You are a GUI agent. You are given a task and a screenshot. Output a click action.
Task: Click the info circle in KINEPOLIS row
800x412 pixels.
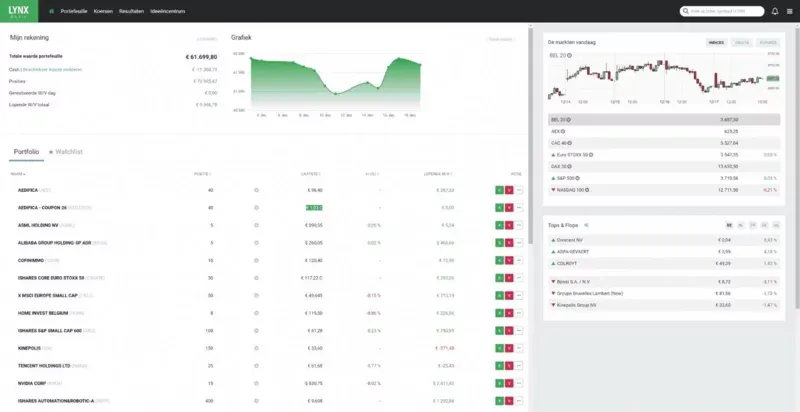click(x=256, y=348)
